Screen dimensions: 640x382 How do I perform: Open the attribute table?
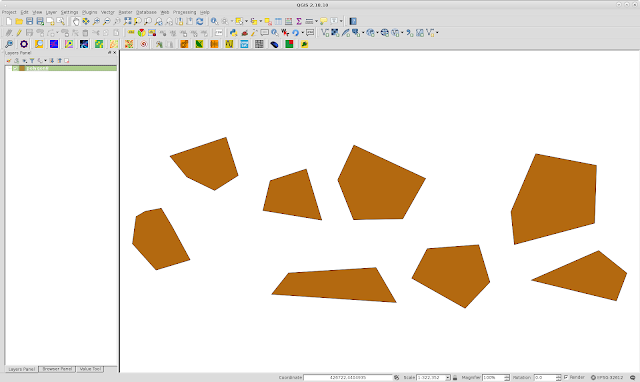(278, 21)
